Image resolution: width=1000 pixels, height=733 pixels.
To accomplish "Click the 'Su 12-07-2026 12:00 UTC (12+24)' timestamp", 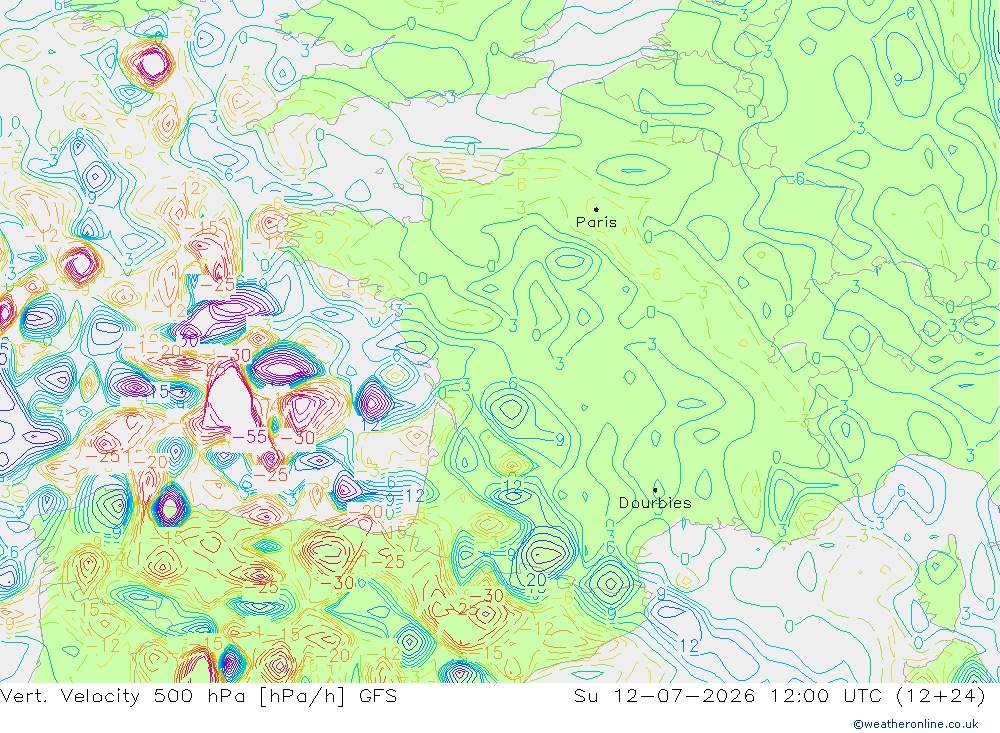I will click(x=779, y=695).
